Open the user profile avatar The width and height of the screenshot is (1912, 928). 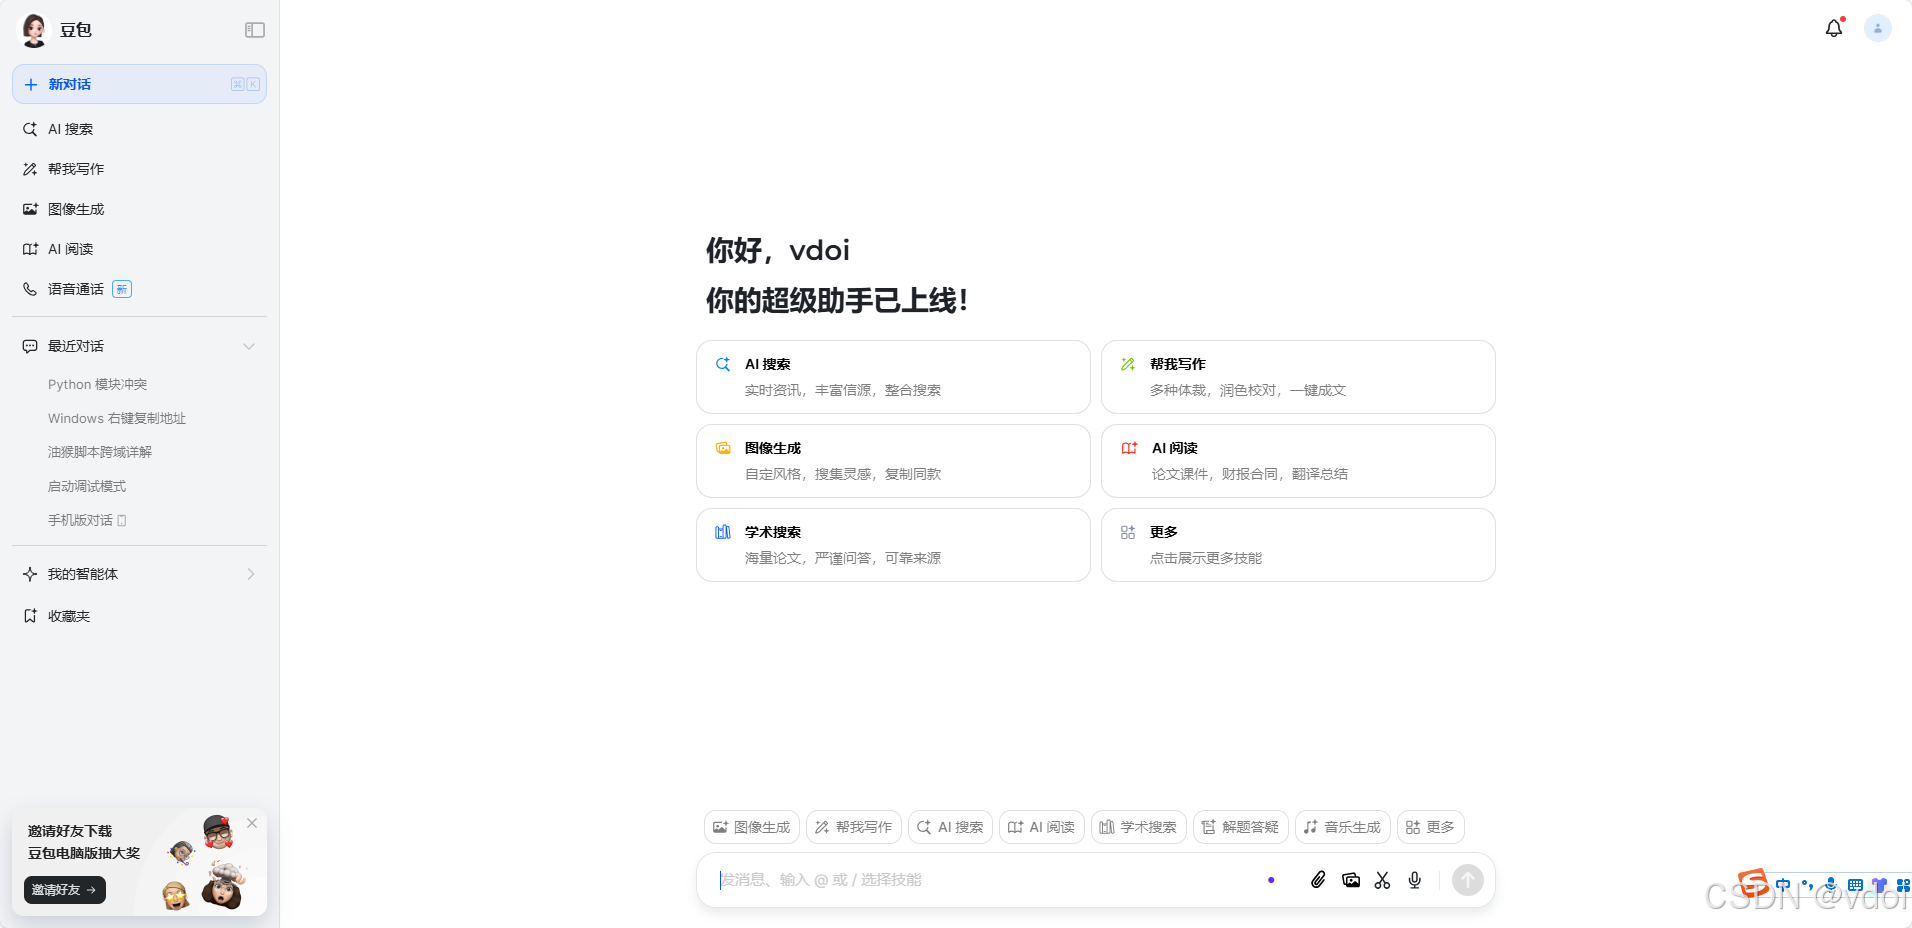(x=1877, y=28)
